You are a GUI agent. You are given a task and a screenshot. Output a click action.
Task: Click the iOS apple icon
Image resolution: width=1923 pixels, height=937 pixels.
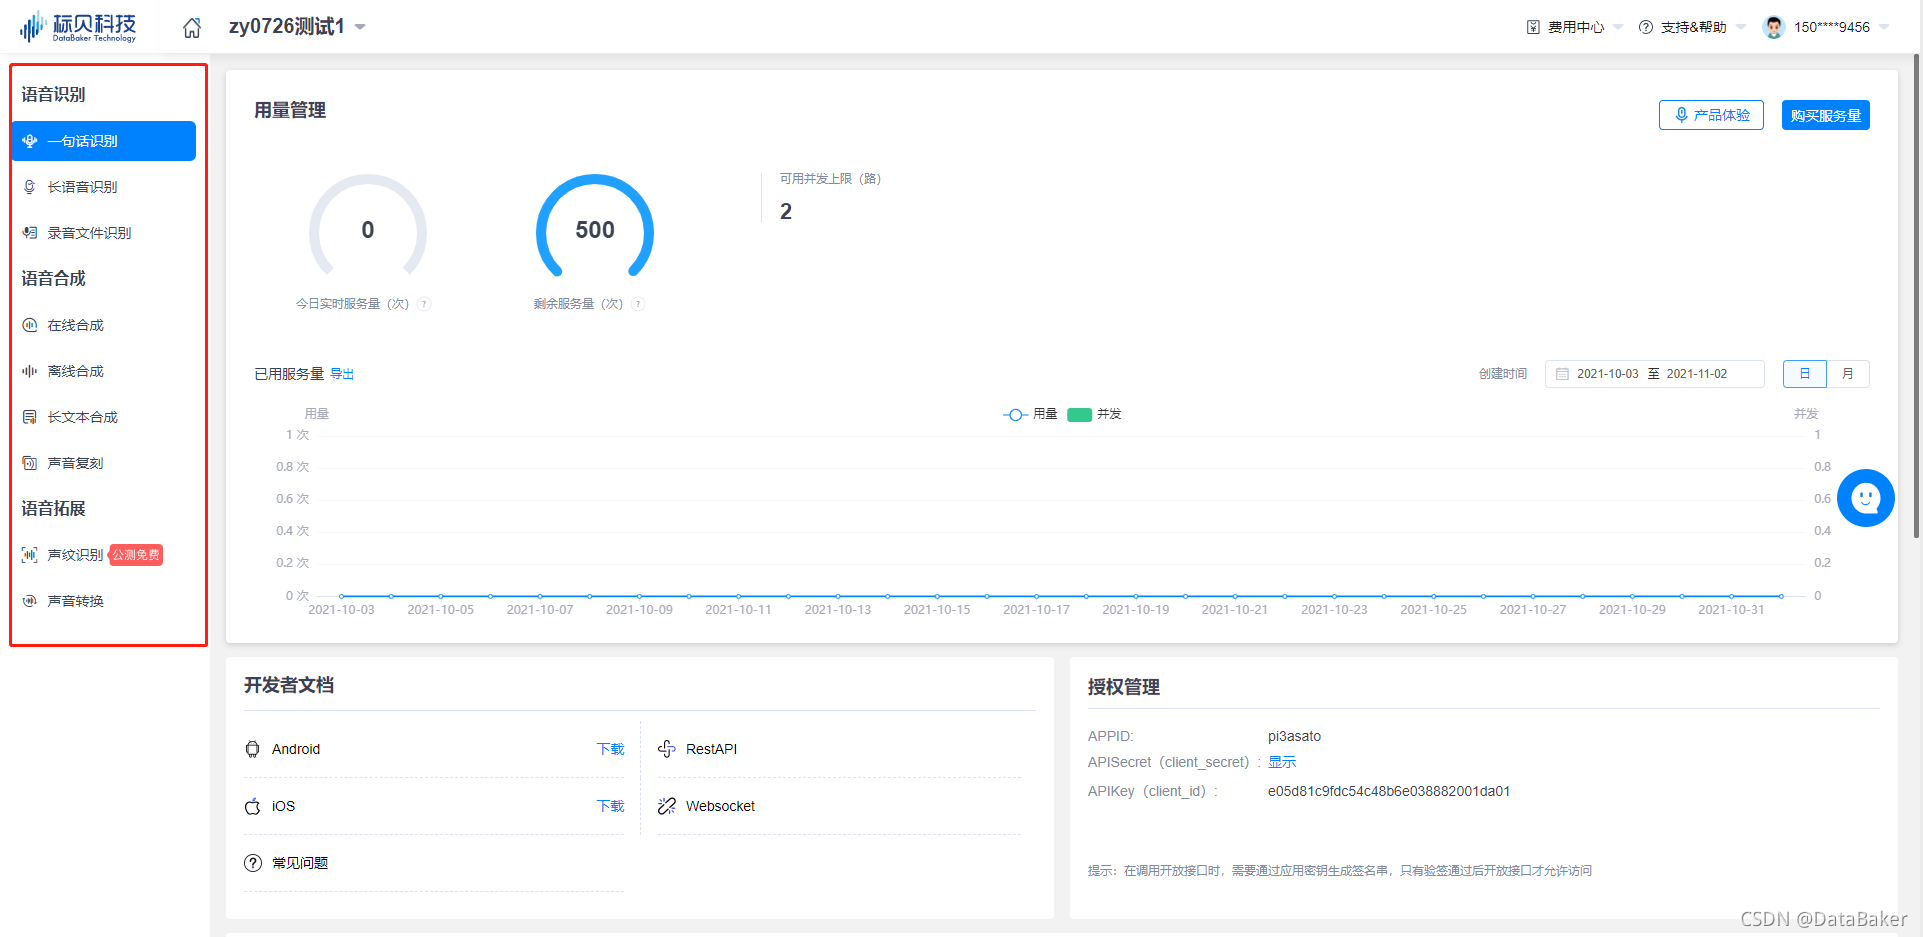[x=253, y=806]
